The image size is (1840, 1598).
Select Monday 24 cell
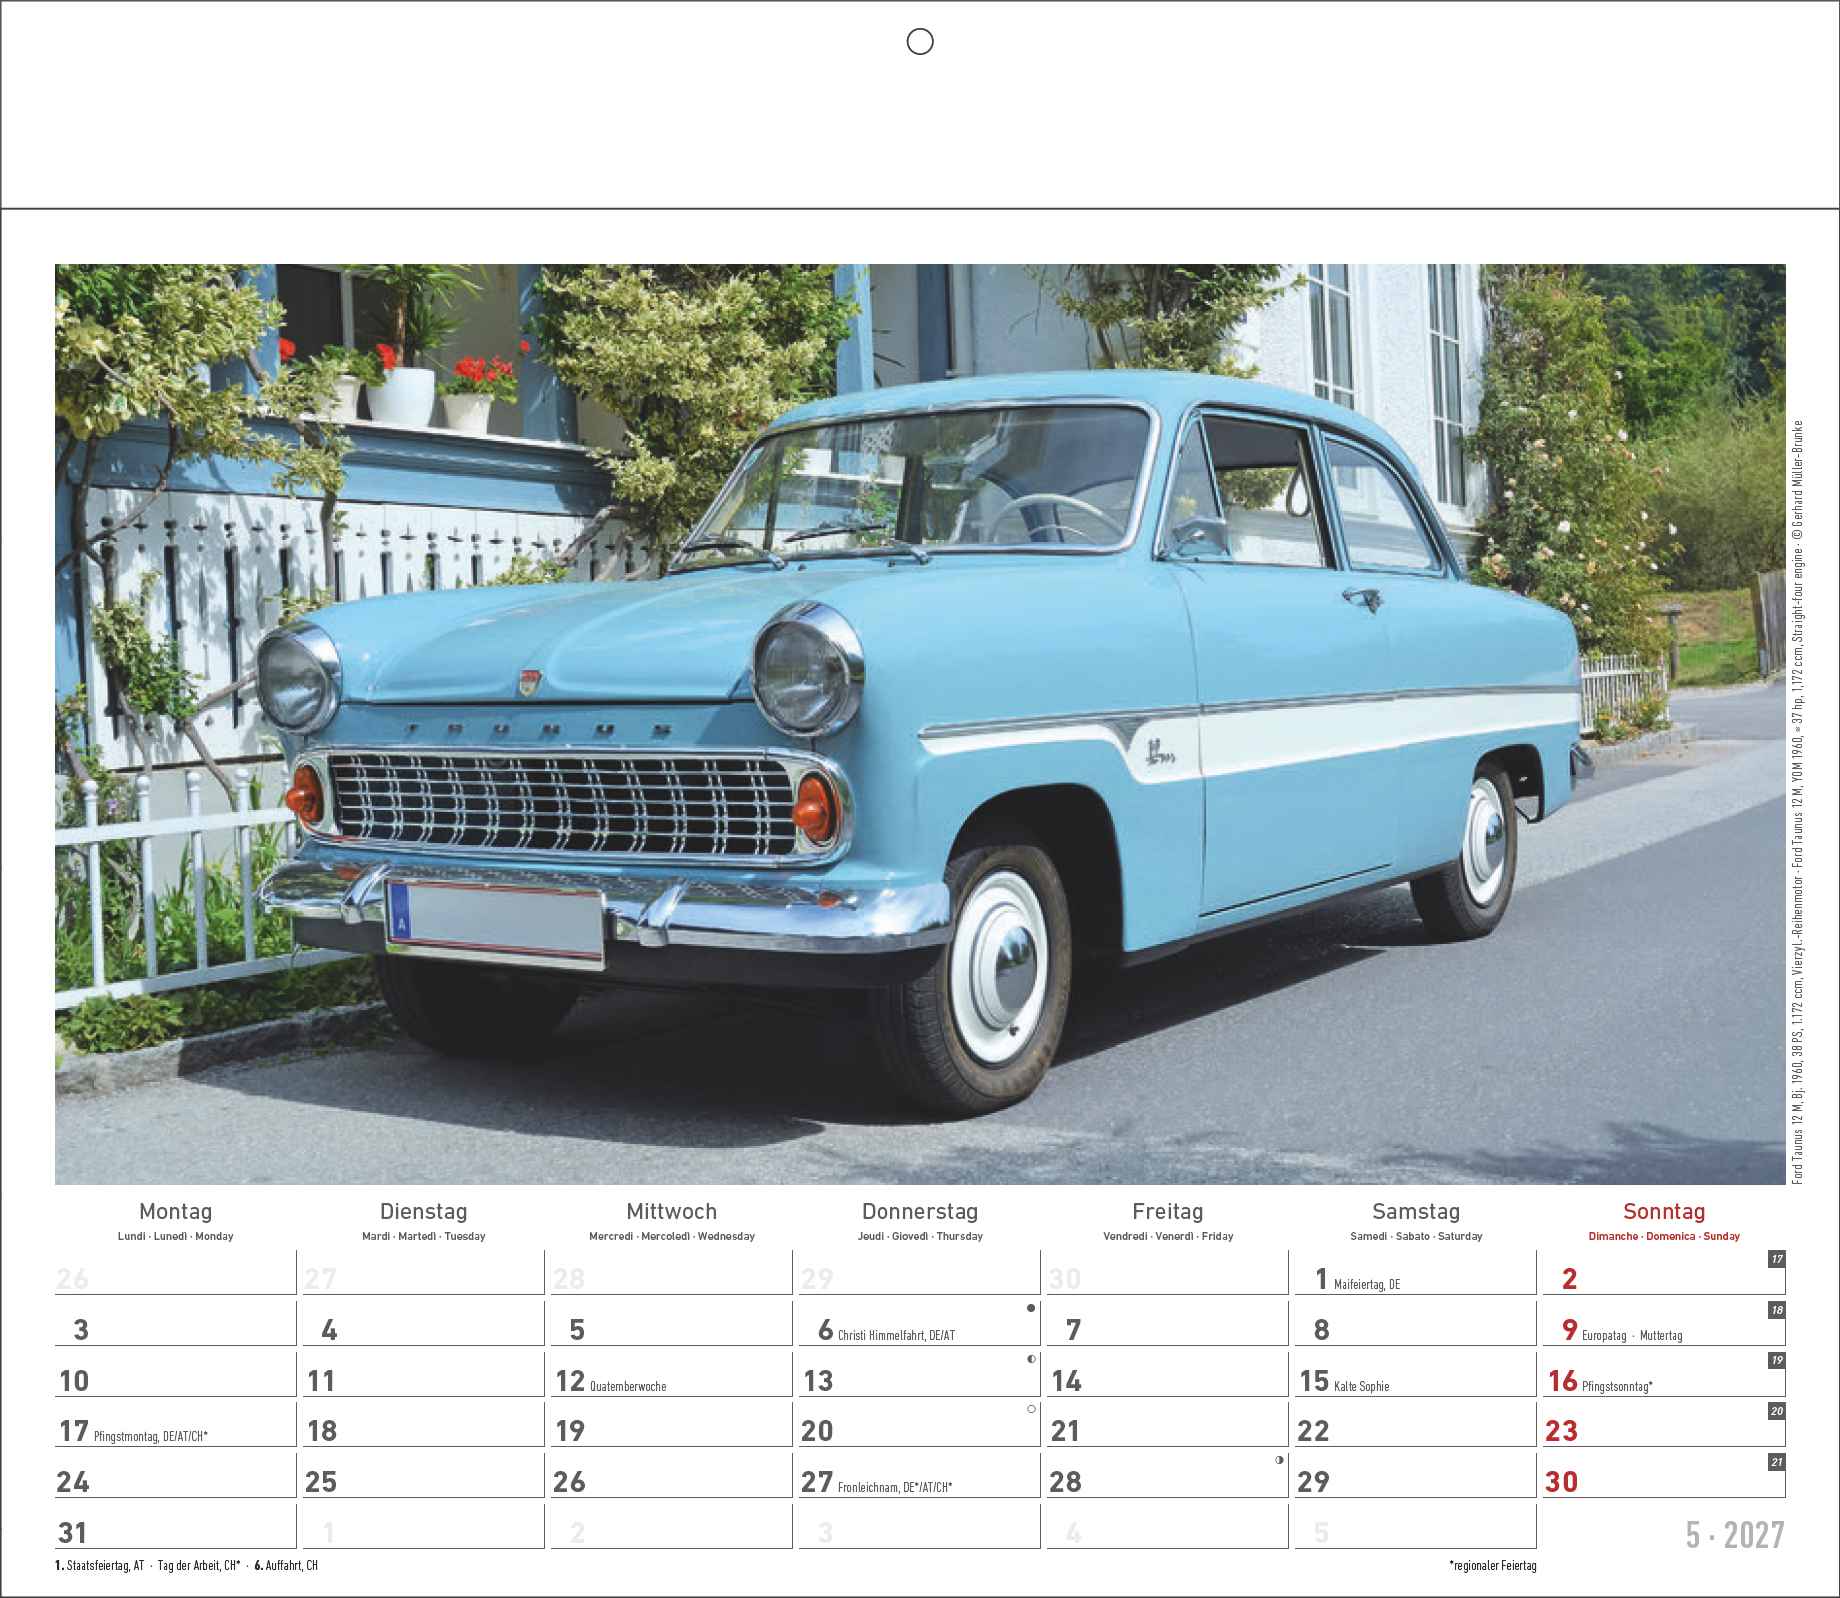tap(176, 1476)
